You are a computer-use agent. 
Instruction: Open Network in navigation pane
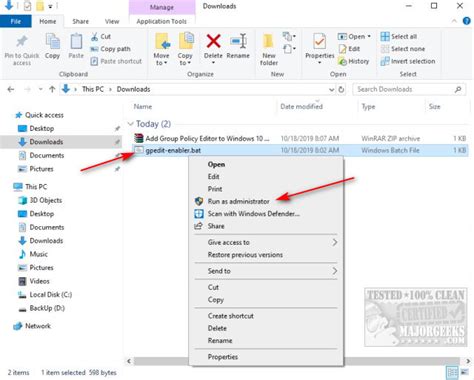(38, 326)
